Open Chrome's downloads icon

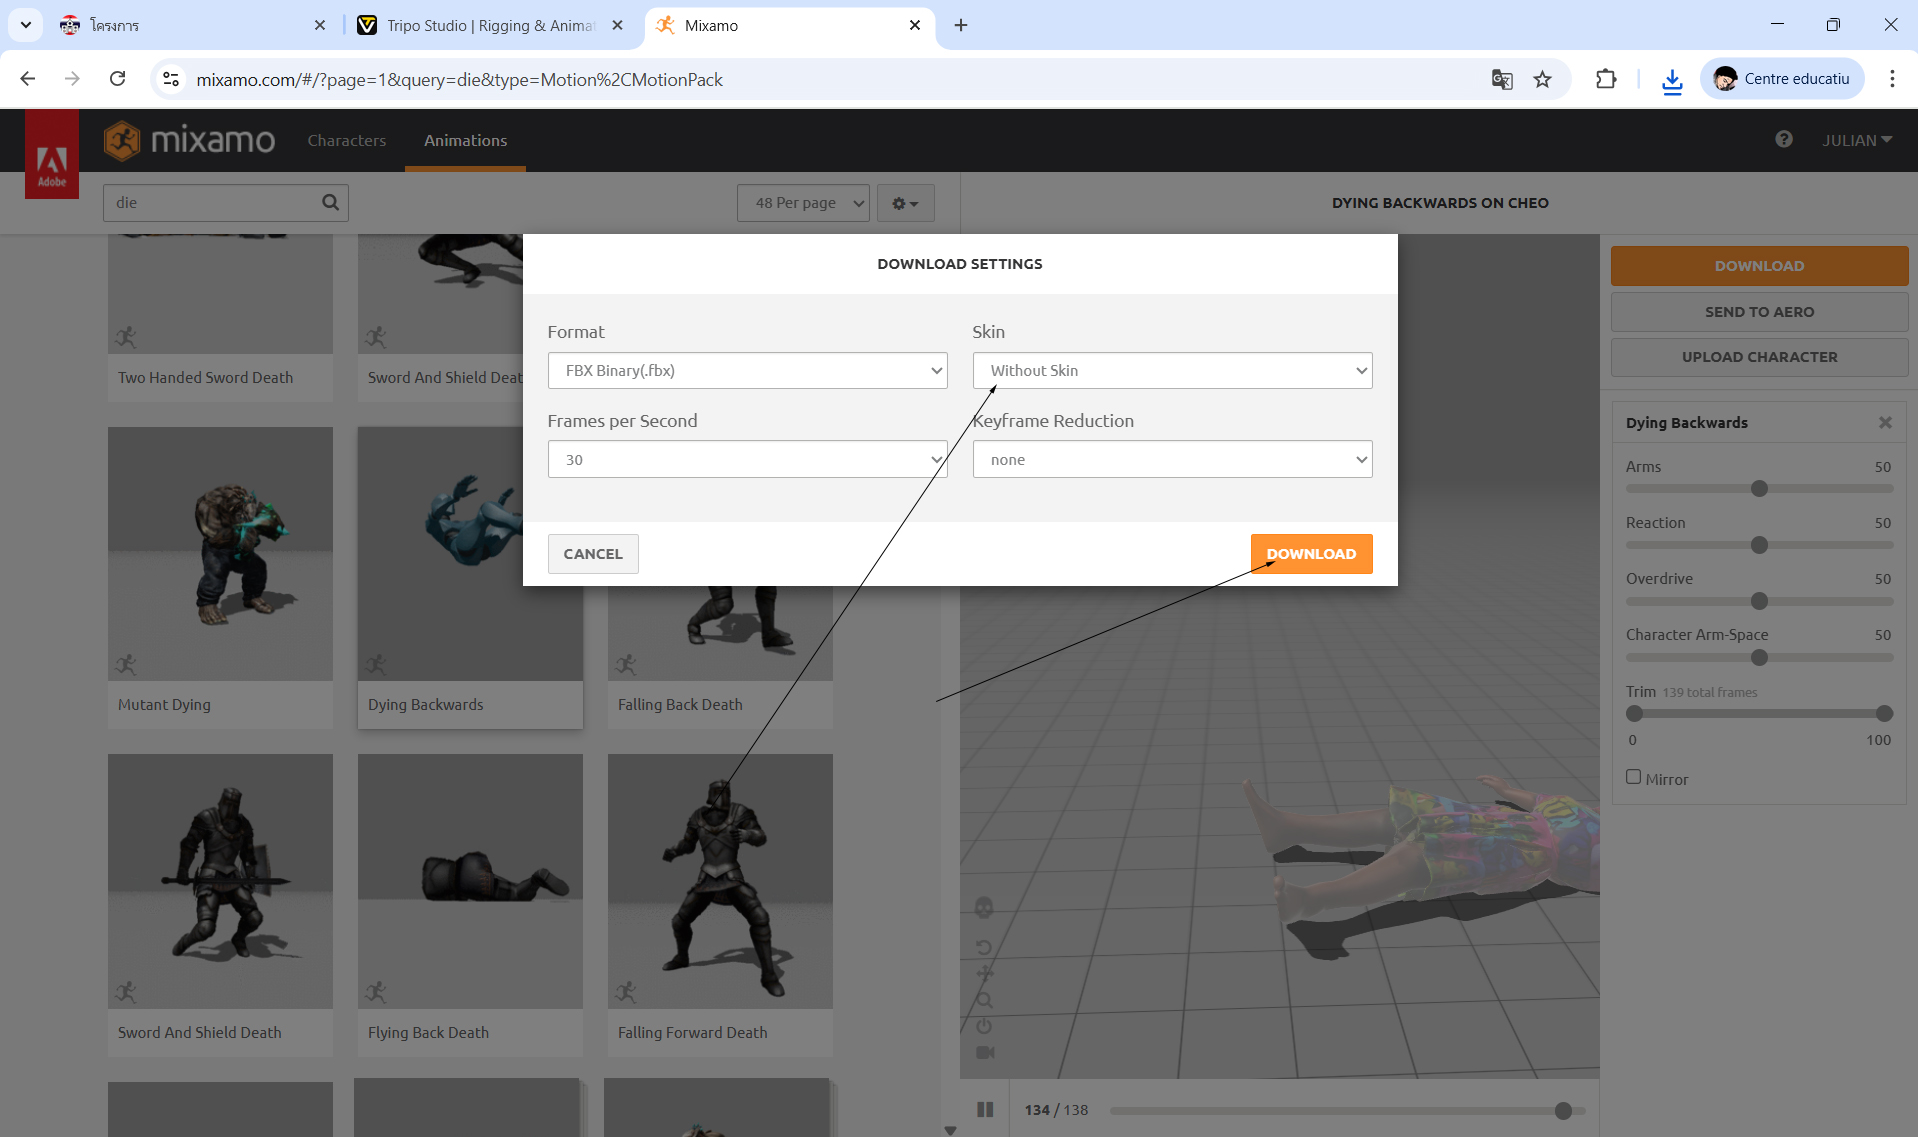coord(1671,80)
